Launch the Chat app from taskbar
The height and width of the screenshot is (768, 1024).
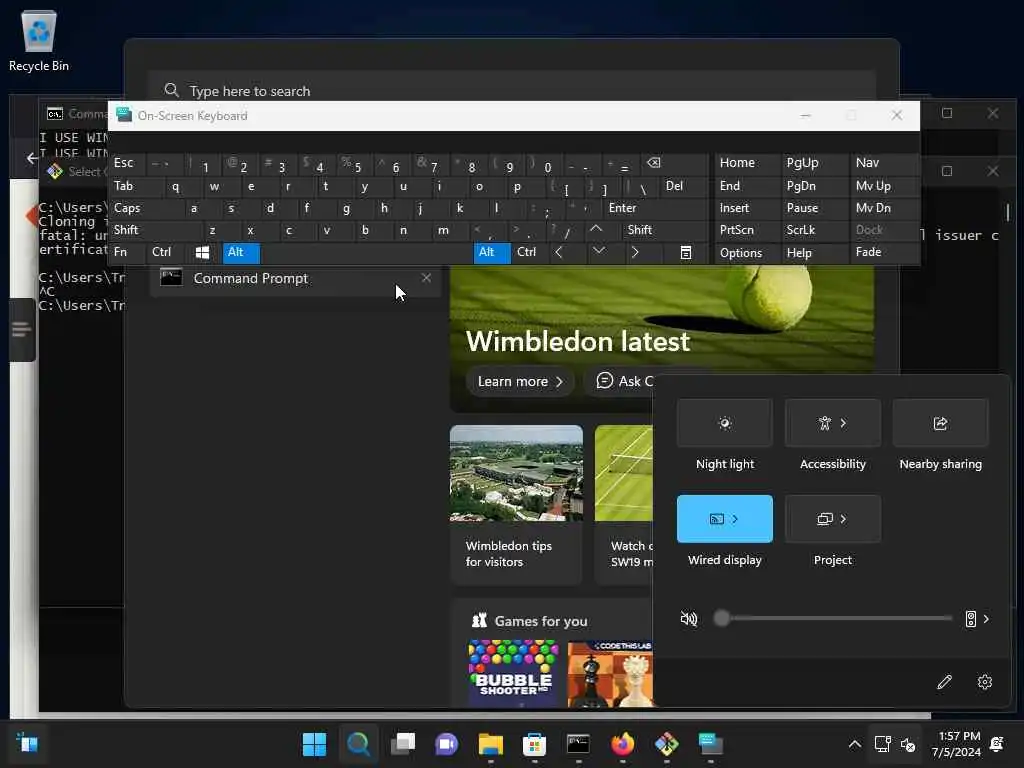click(447, 744)
